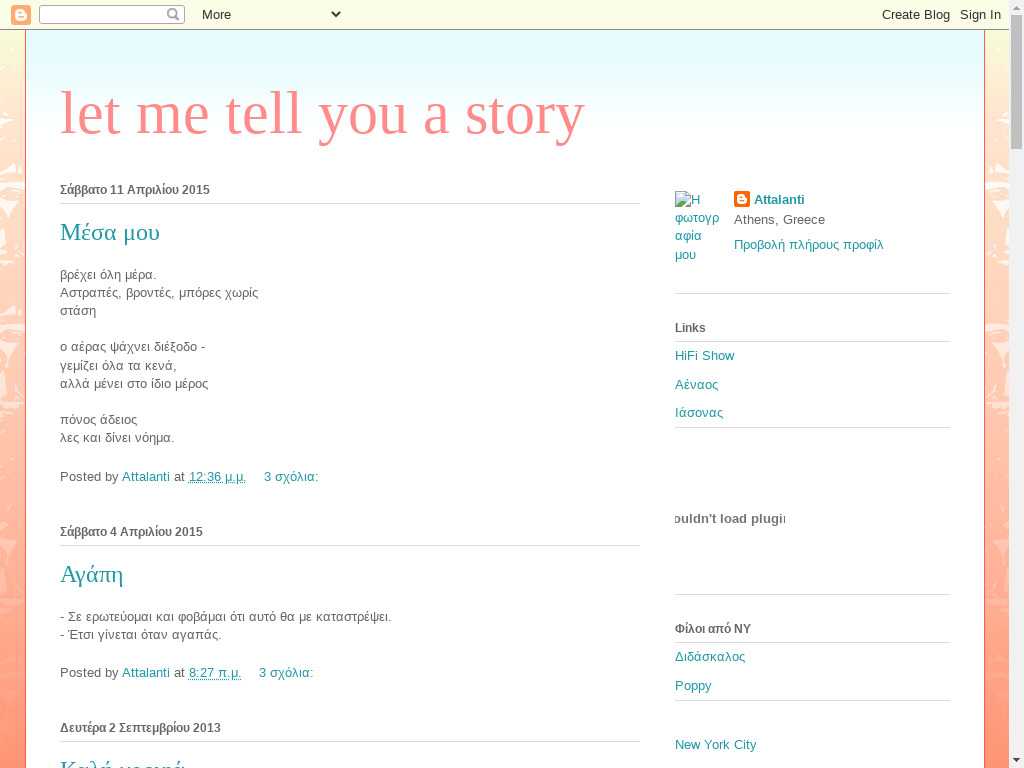Open the HiFi Show link
The width and height of the screenshot is (1024, 768).
[x=704, y=356]
